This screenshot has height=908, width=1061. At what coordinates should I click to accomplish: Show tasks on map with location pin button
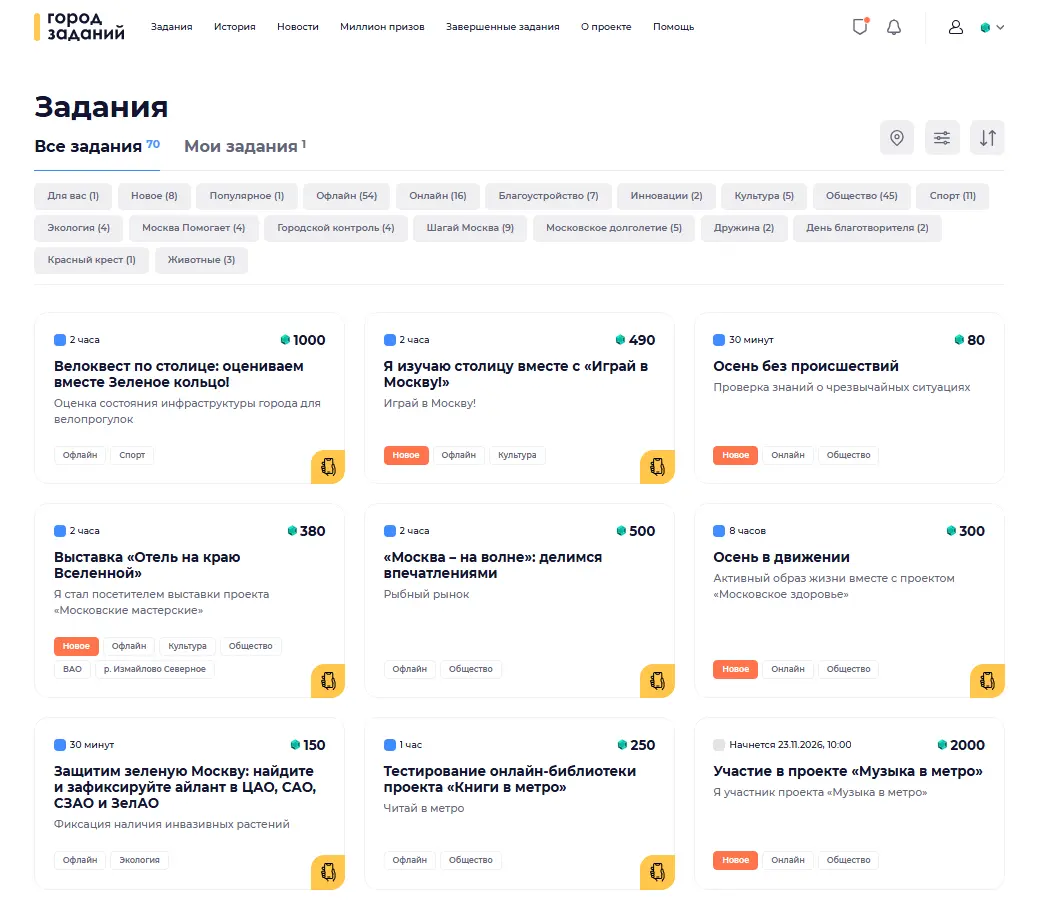click(x=897, y=138)
